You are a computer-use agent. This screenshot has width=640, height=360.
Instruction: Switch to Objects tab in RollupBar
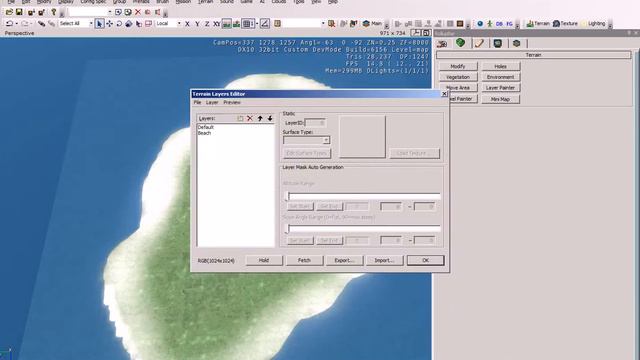coord(442,43)
